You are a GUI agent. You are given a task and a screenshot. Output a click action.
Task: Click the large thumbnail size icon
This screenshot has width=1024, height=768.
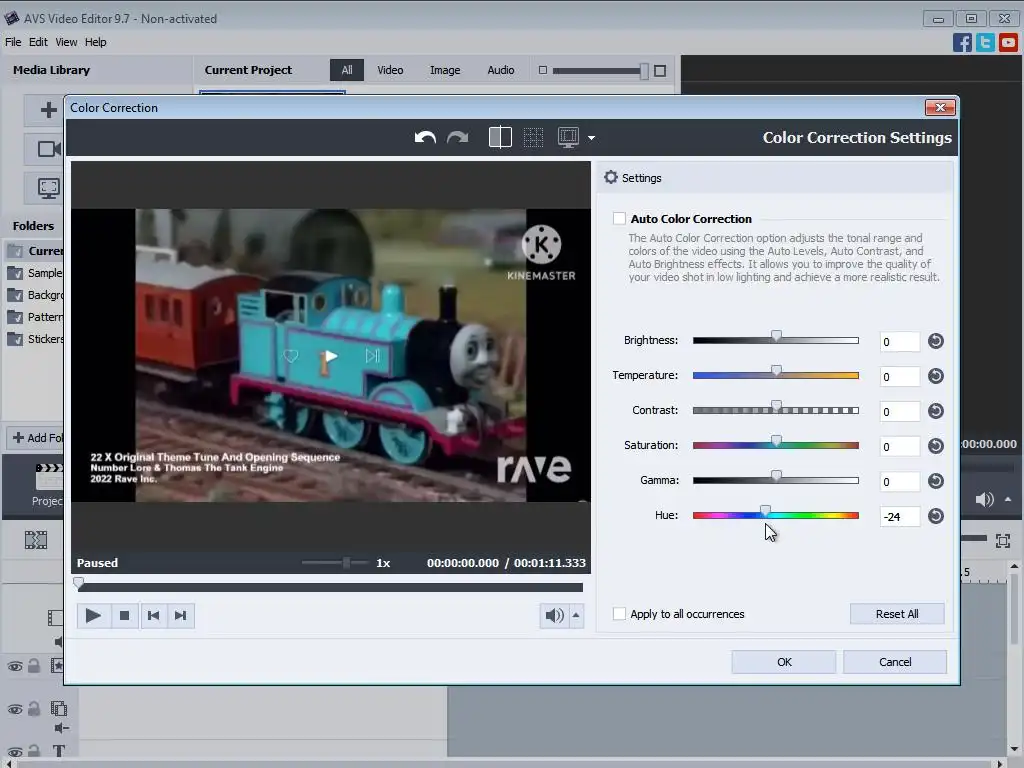coord(660,71)
